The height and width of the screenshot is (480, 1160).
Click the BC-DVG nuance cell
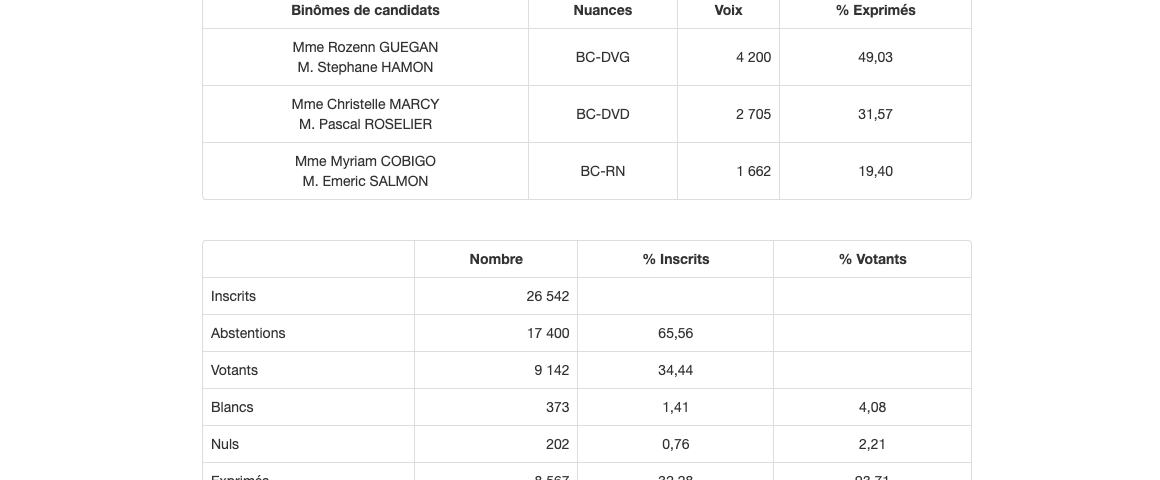click(602, 57)
